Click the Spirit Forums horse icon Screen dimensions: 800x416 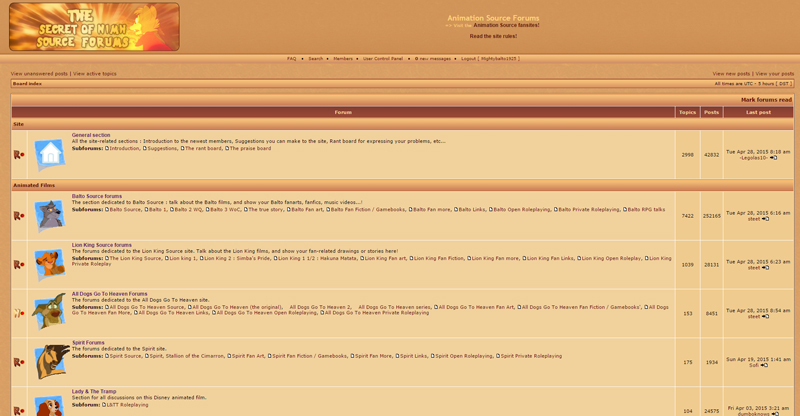coord(52,361)
